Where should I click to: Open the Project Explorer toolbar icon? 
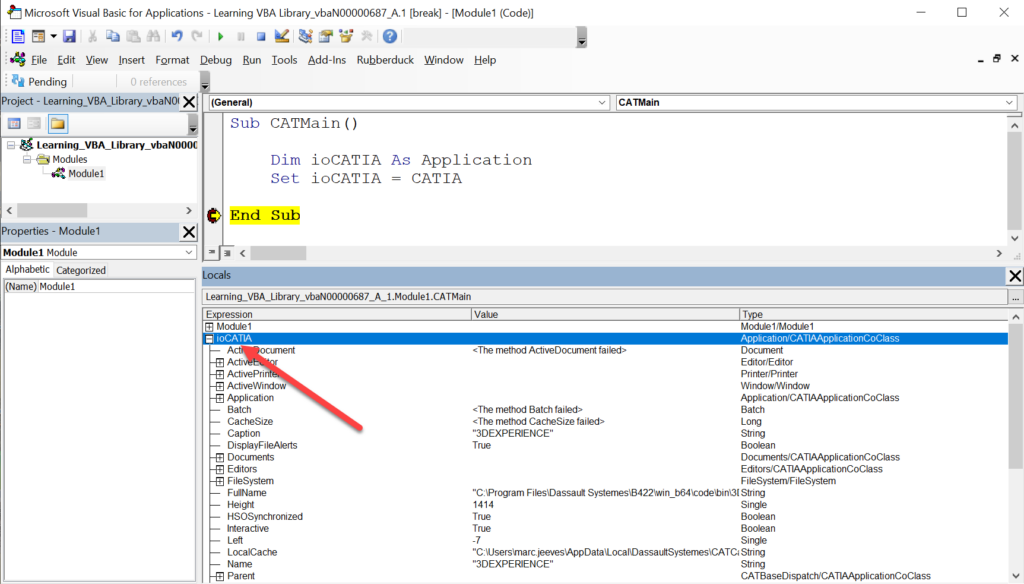306,37
